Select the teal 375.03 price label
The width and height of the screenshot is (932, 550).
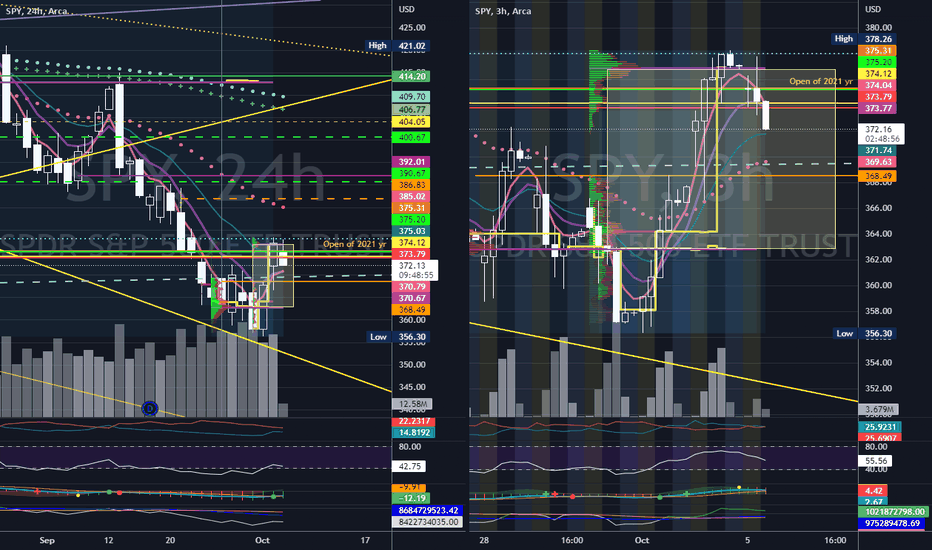click(411, 231)
